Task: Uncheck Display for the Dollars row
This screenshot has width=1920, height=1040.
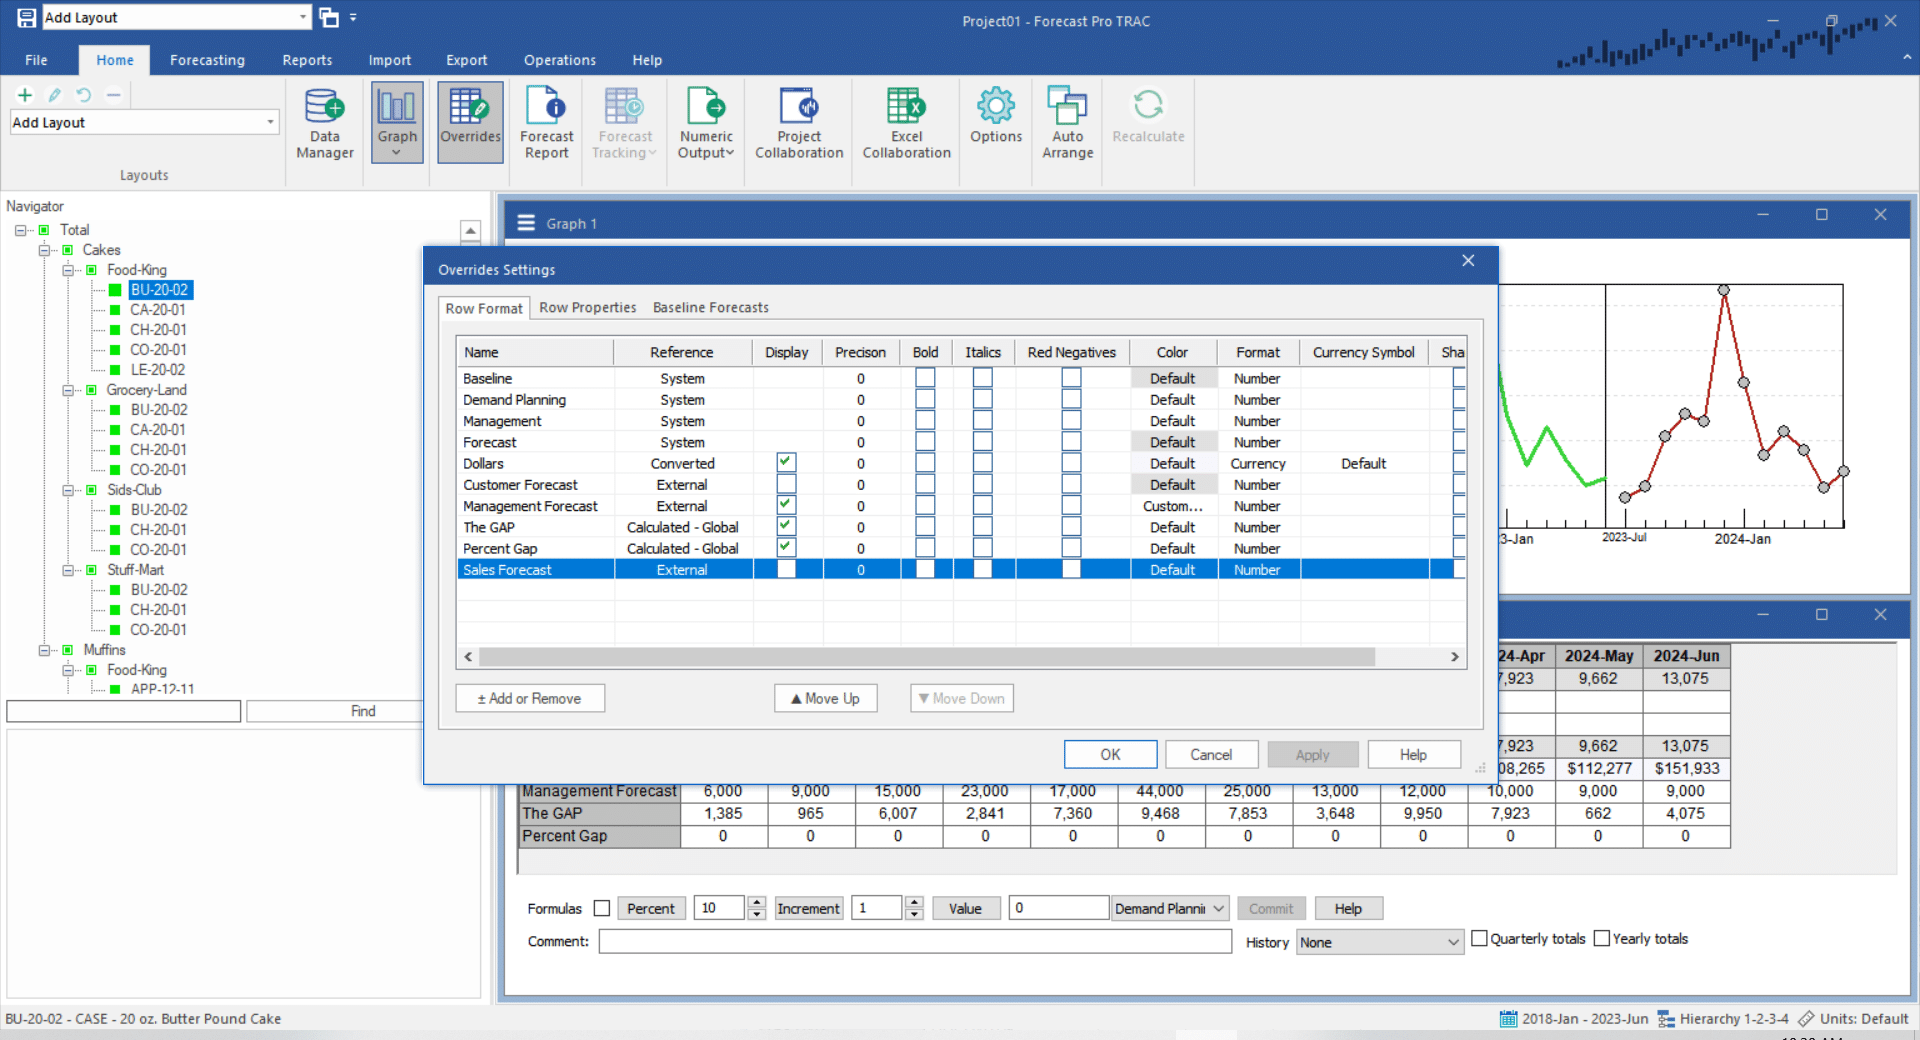Action: pyautogui.click(x=786, y=462)
